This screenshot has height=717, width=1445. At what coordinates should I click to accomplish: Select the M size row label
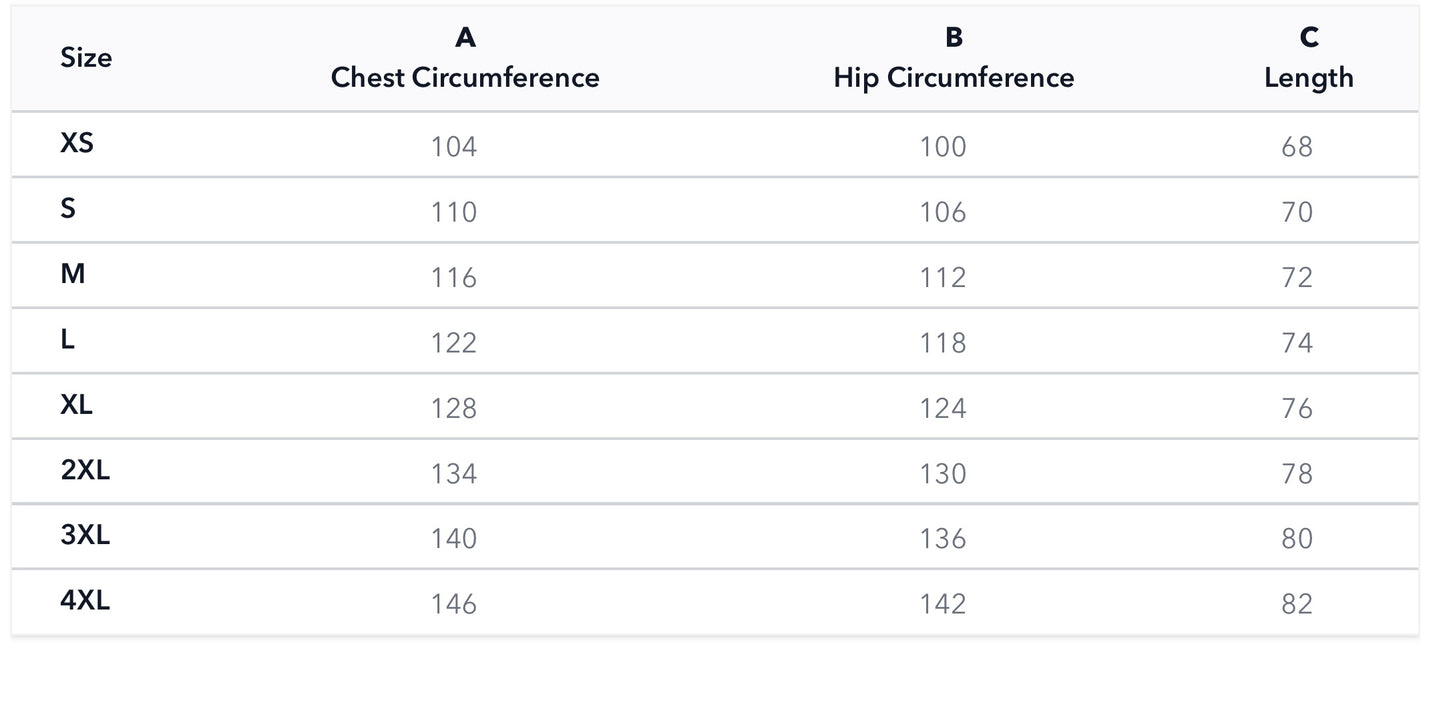(73, 274)
